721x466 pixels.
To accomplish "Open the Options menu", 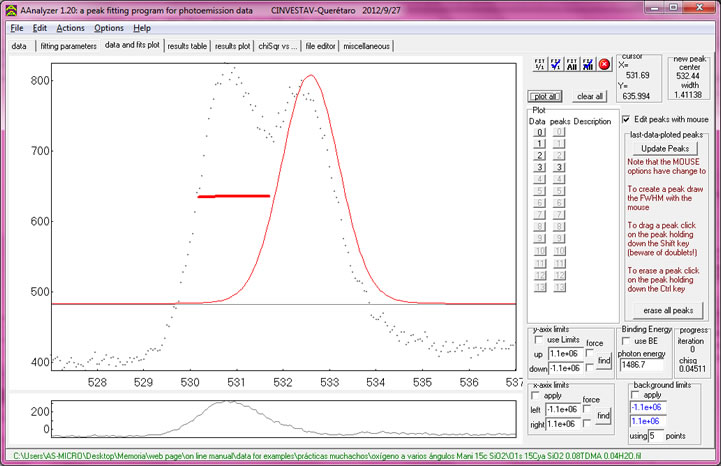I will tap(110, 28).
